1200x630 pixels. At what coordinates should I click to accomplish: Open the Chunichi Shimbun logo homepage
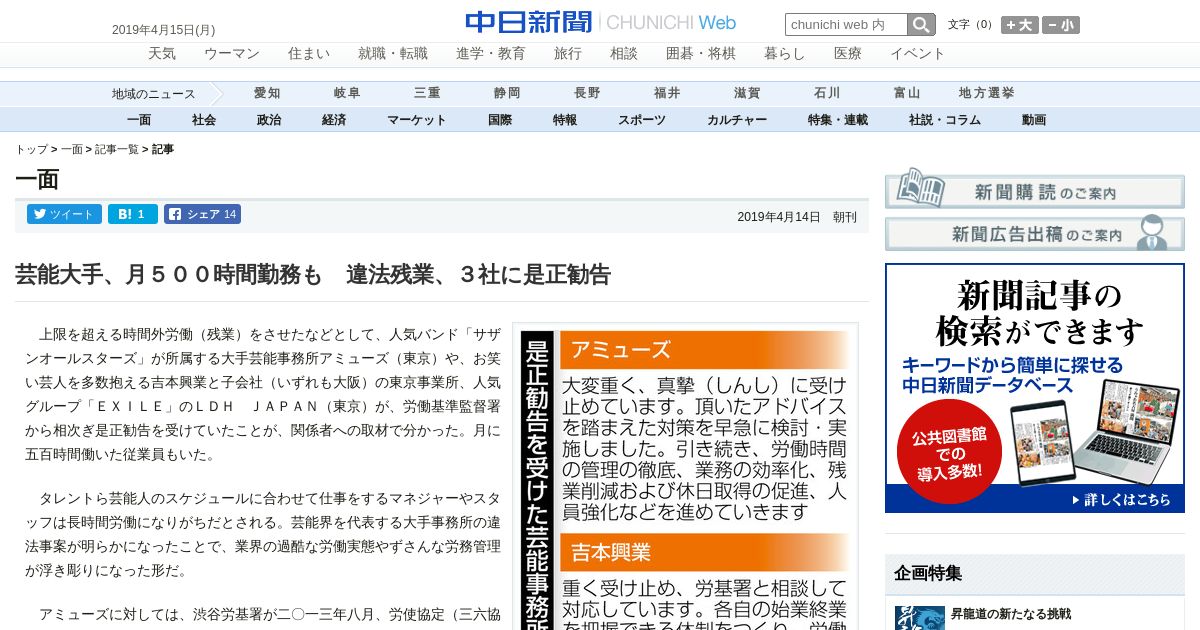click(x=600, y=23)
